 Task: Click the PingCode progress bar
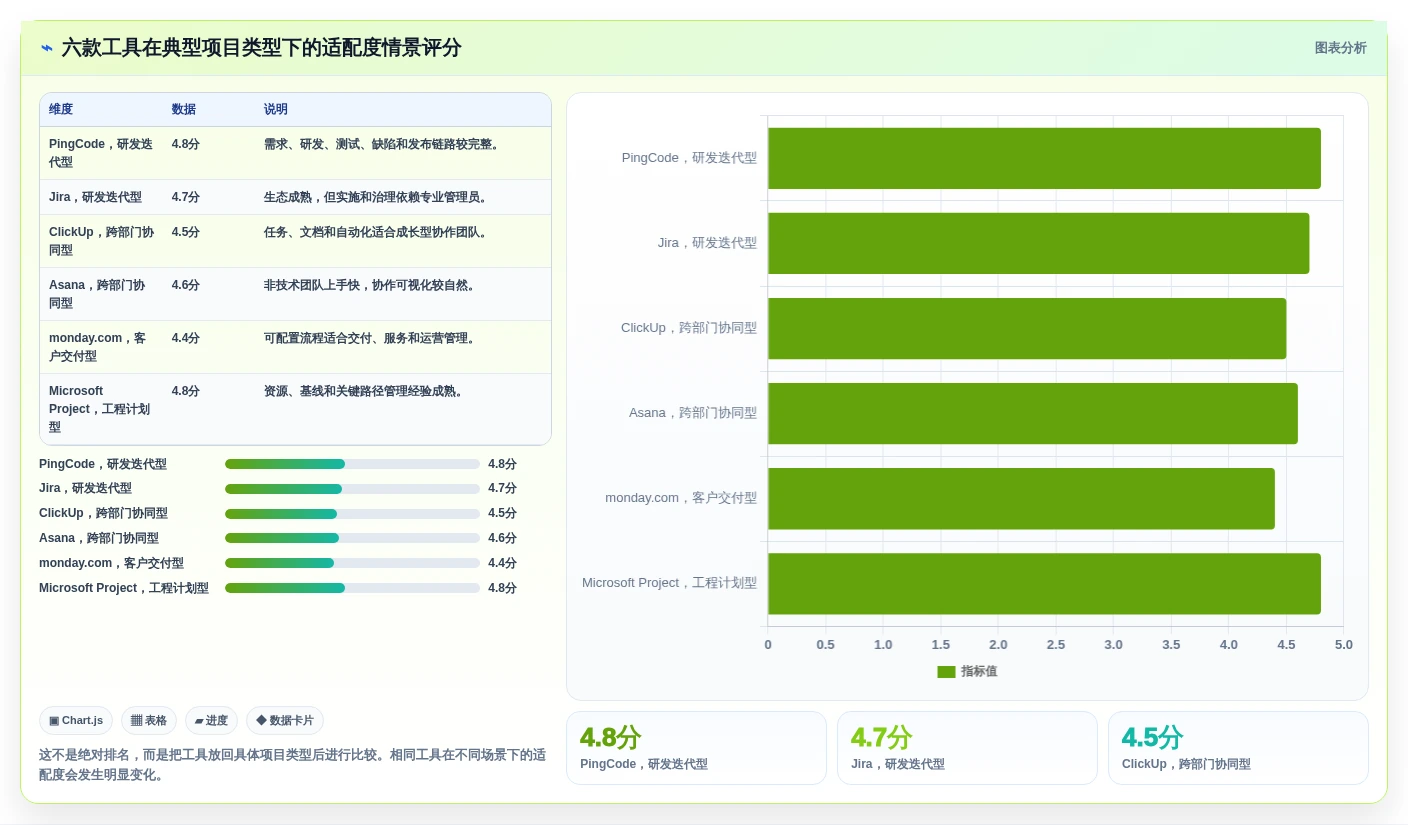pyautogui.click(x=352, y=464)
